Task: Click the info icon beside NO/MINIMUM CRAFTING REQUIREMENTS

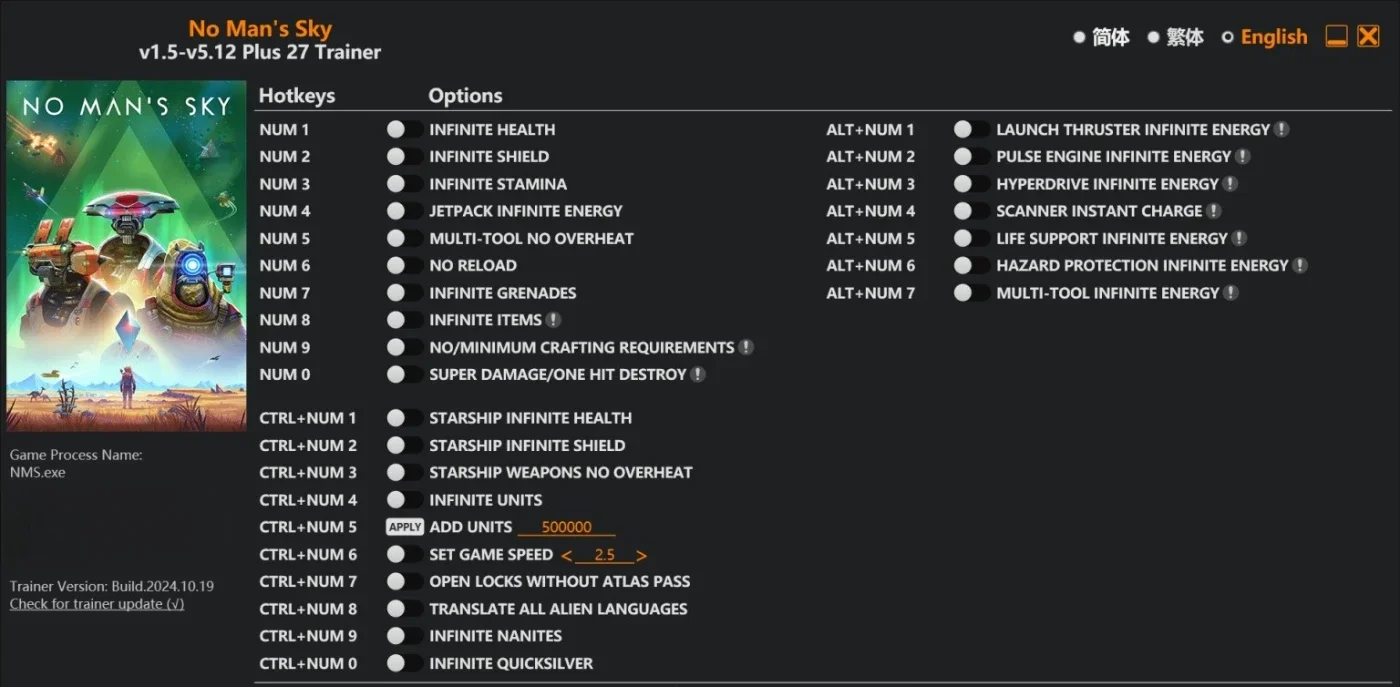Action: [x=746, y=347]
